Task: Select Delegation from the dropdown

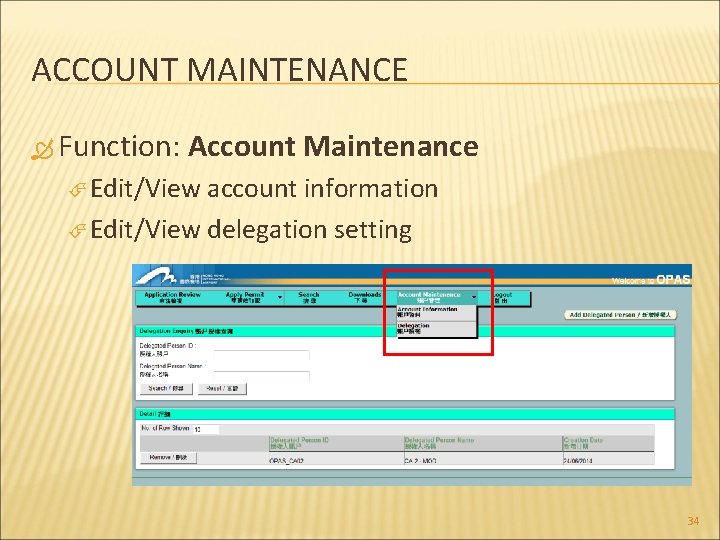Action: (437, 329)
